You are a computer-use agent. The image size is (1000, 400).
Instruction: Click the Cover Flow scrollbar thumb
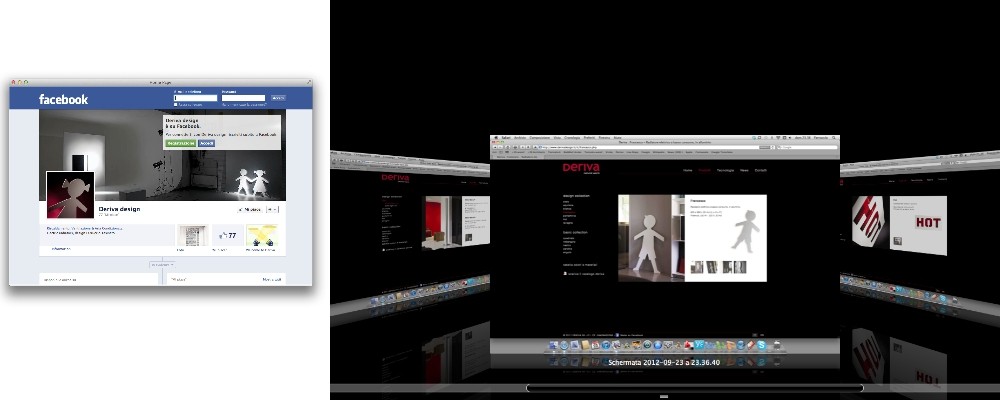point(695,388)
